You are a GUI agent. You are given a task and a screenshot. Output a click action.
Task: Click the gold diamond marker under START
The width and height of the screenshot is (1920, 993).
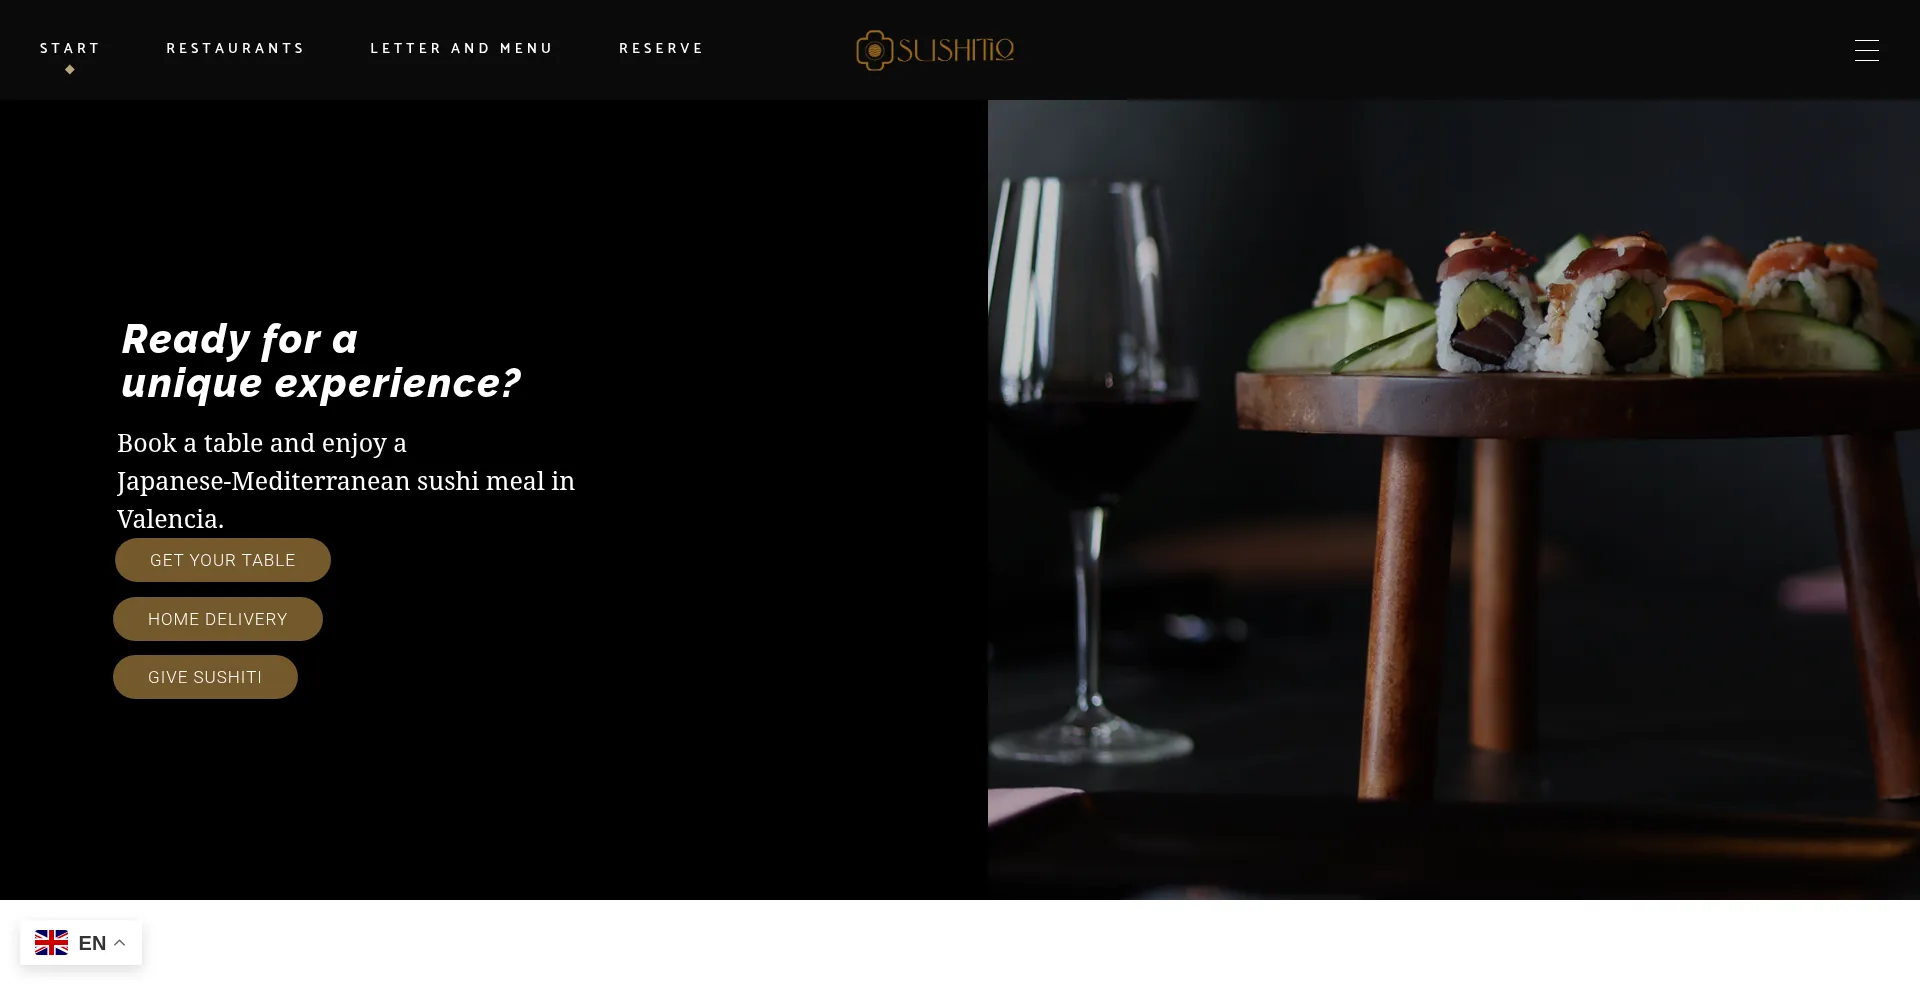[70, 70]
